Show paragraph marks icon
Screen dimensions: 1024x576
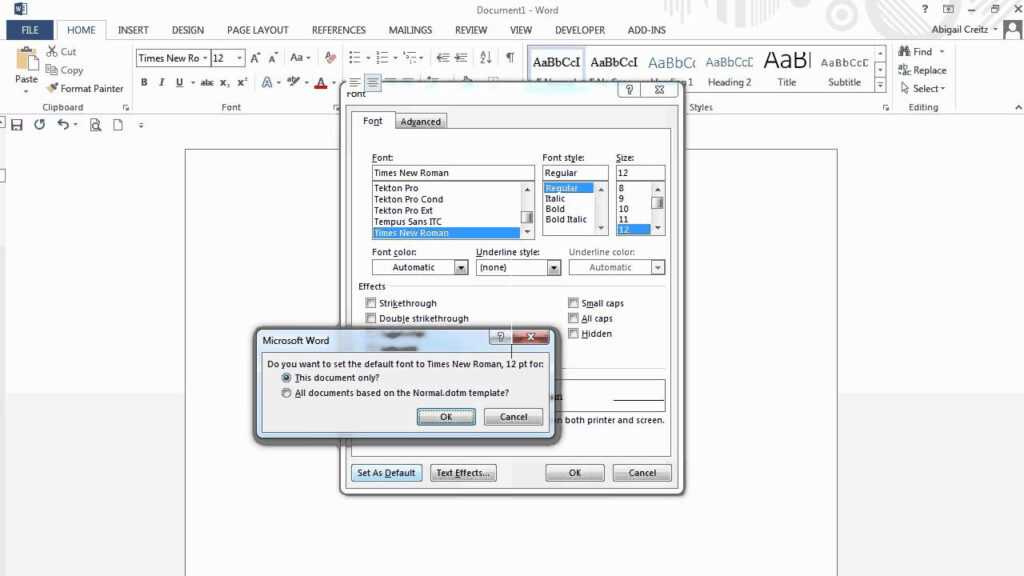[510, 57]
